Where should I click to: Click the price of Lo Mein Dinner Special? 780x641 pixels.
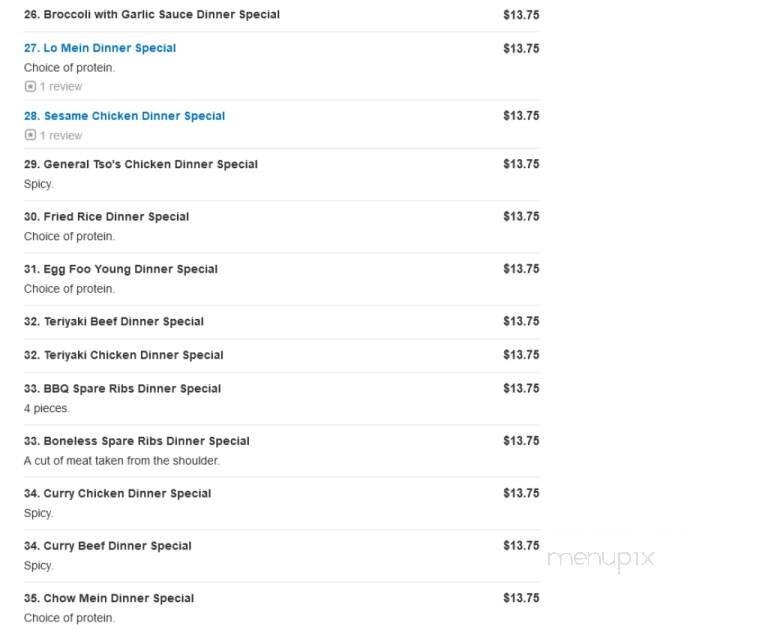point(521,48)
